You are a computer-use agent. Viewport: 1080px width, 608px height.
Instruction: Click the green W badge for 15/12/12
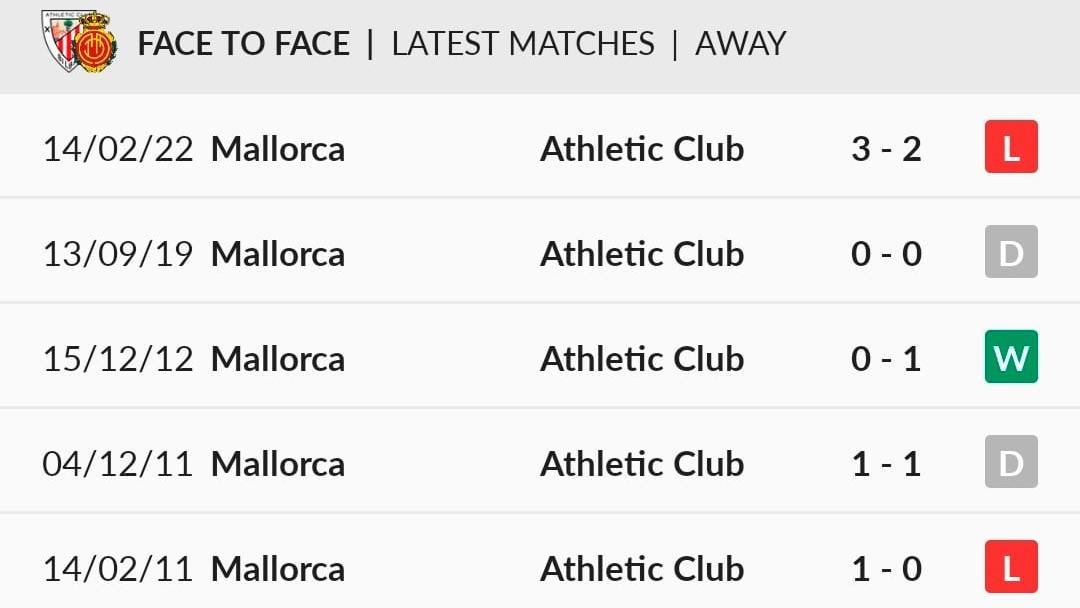pos(1011,357)
